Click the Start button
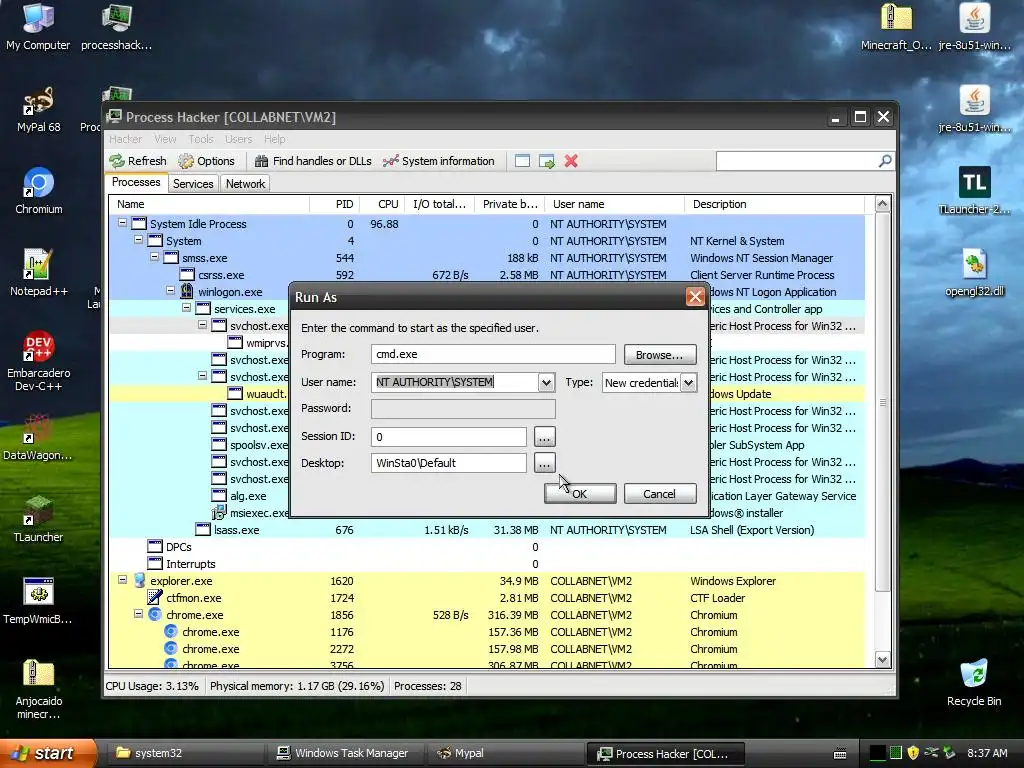This screenshot has width=1024, height=768. click(x=47, y=754)
